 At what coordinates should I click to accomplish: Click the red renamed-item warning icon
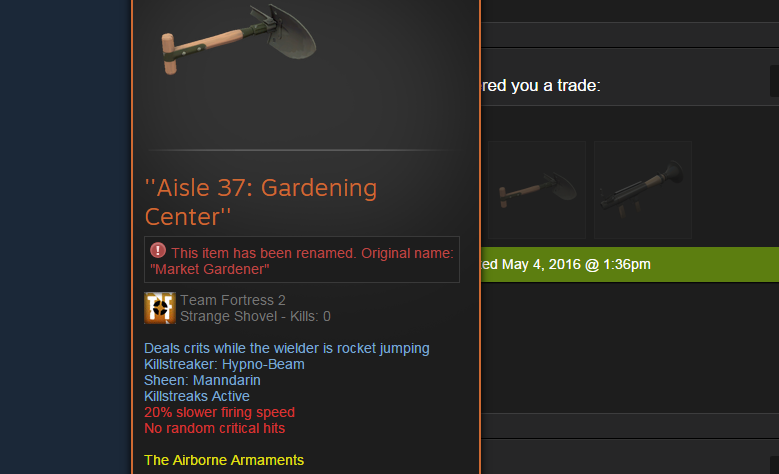click(x=158, y=250)
